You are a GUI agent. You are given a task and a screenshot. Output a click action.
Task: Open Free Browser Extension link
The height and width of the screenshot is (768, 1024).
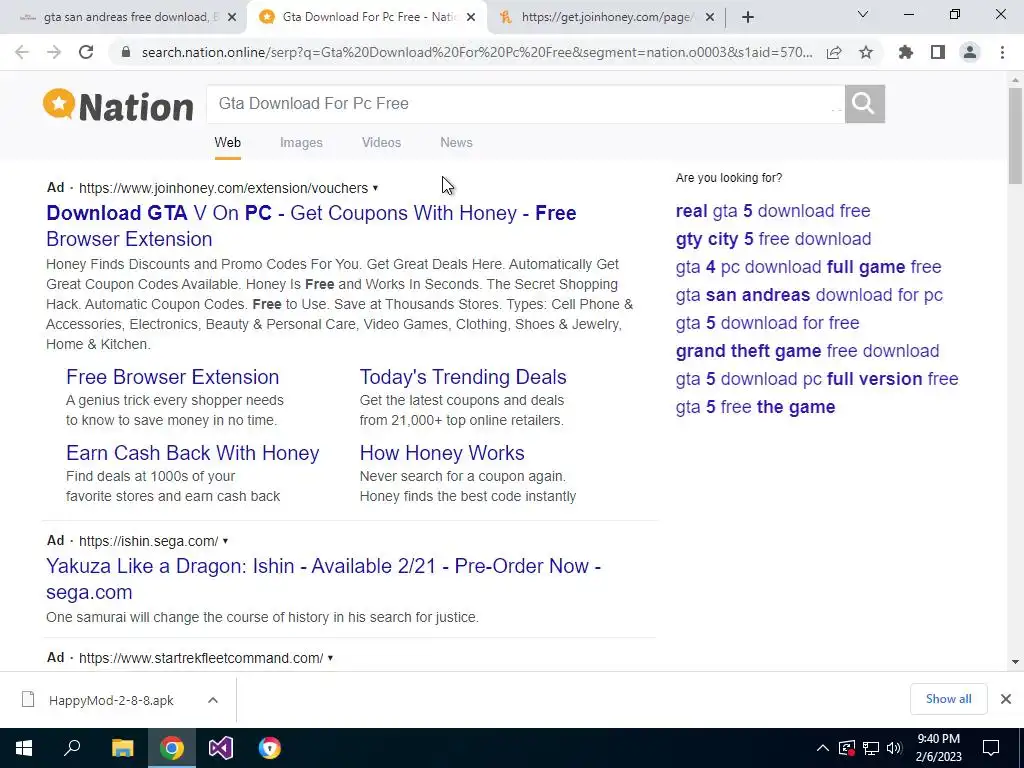click(172, 377)
